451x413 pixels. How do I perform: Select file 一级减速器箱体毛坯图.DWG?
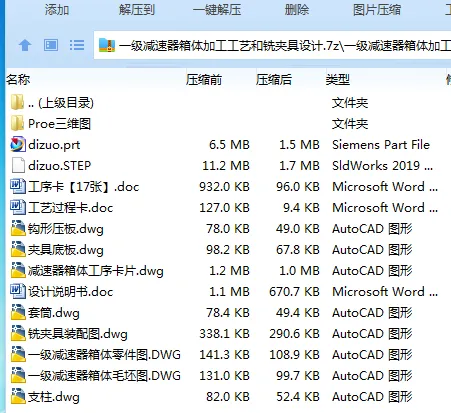[x=104, y=376]
